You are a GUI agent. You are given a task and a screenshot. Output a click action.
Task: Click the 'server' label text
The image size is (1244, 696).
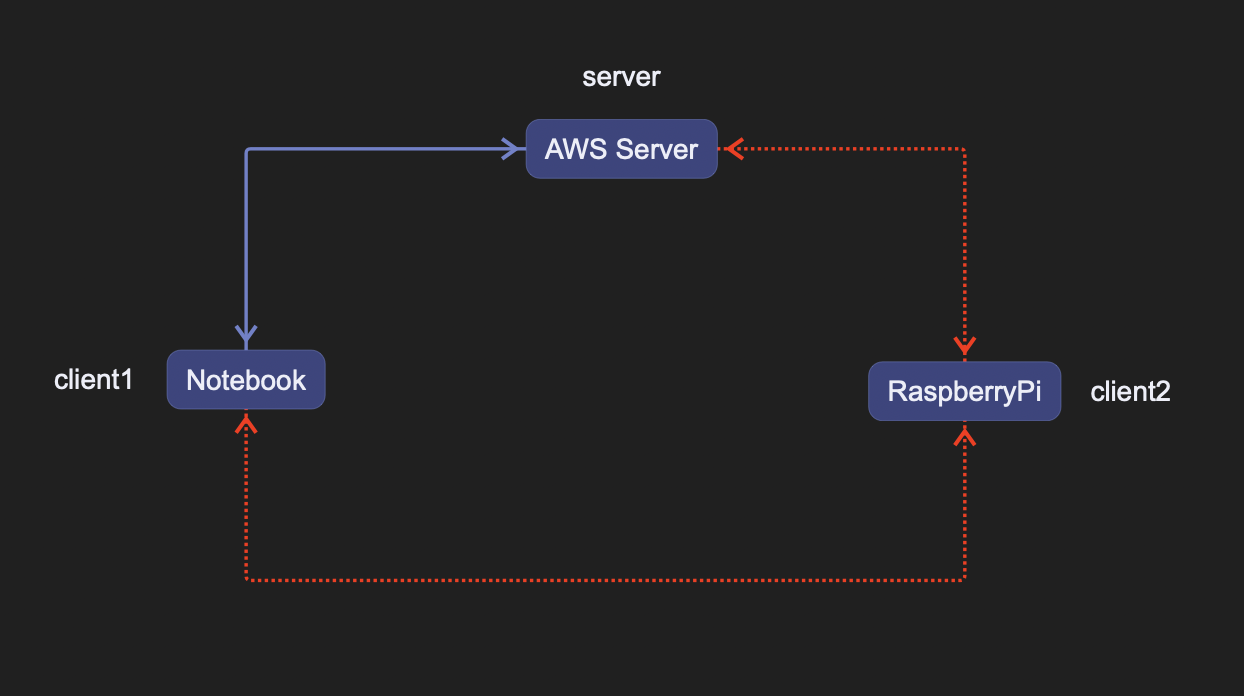[621, 77]
